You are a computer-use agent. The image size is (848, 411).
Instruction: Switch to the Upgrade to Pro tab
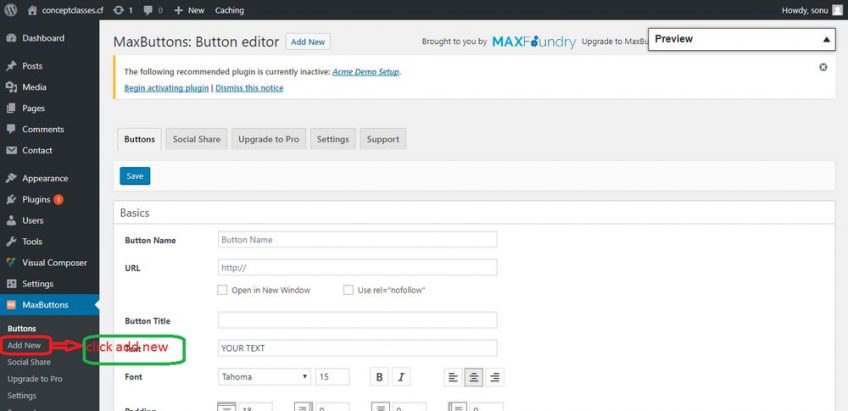pyautogui.click(x=269, y=139)
